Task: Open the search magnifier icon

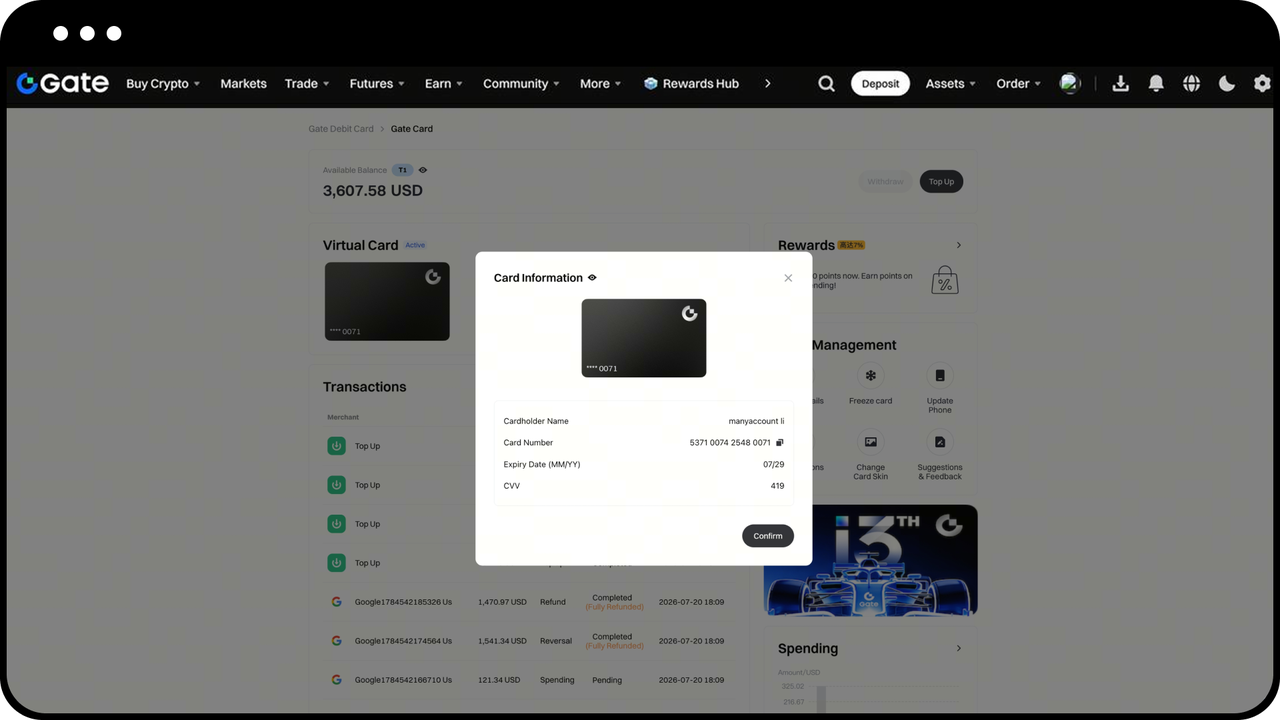Action: click(826, 84)
